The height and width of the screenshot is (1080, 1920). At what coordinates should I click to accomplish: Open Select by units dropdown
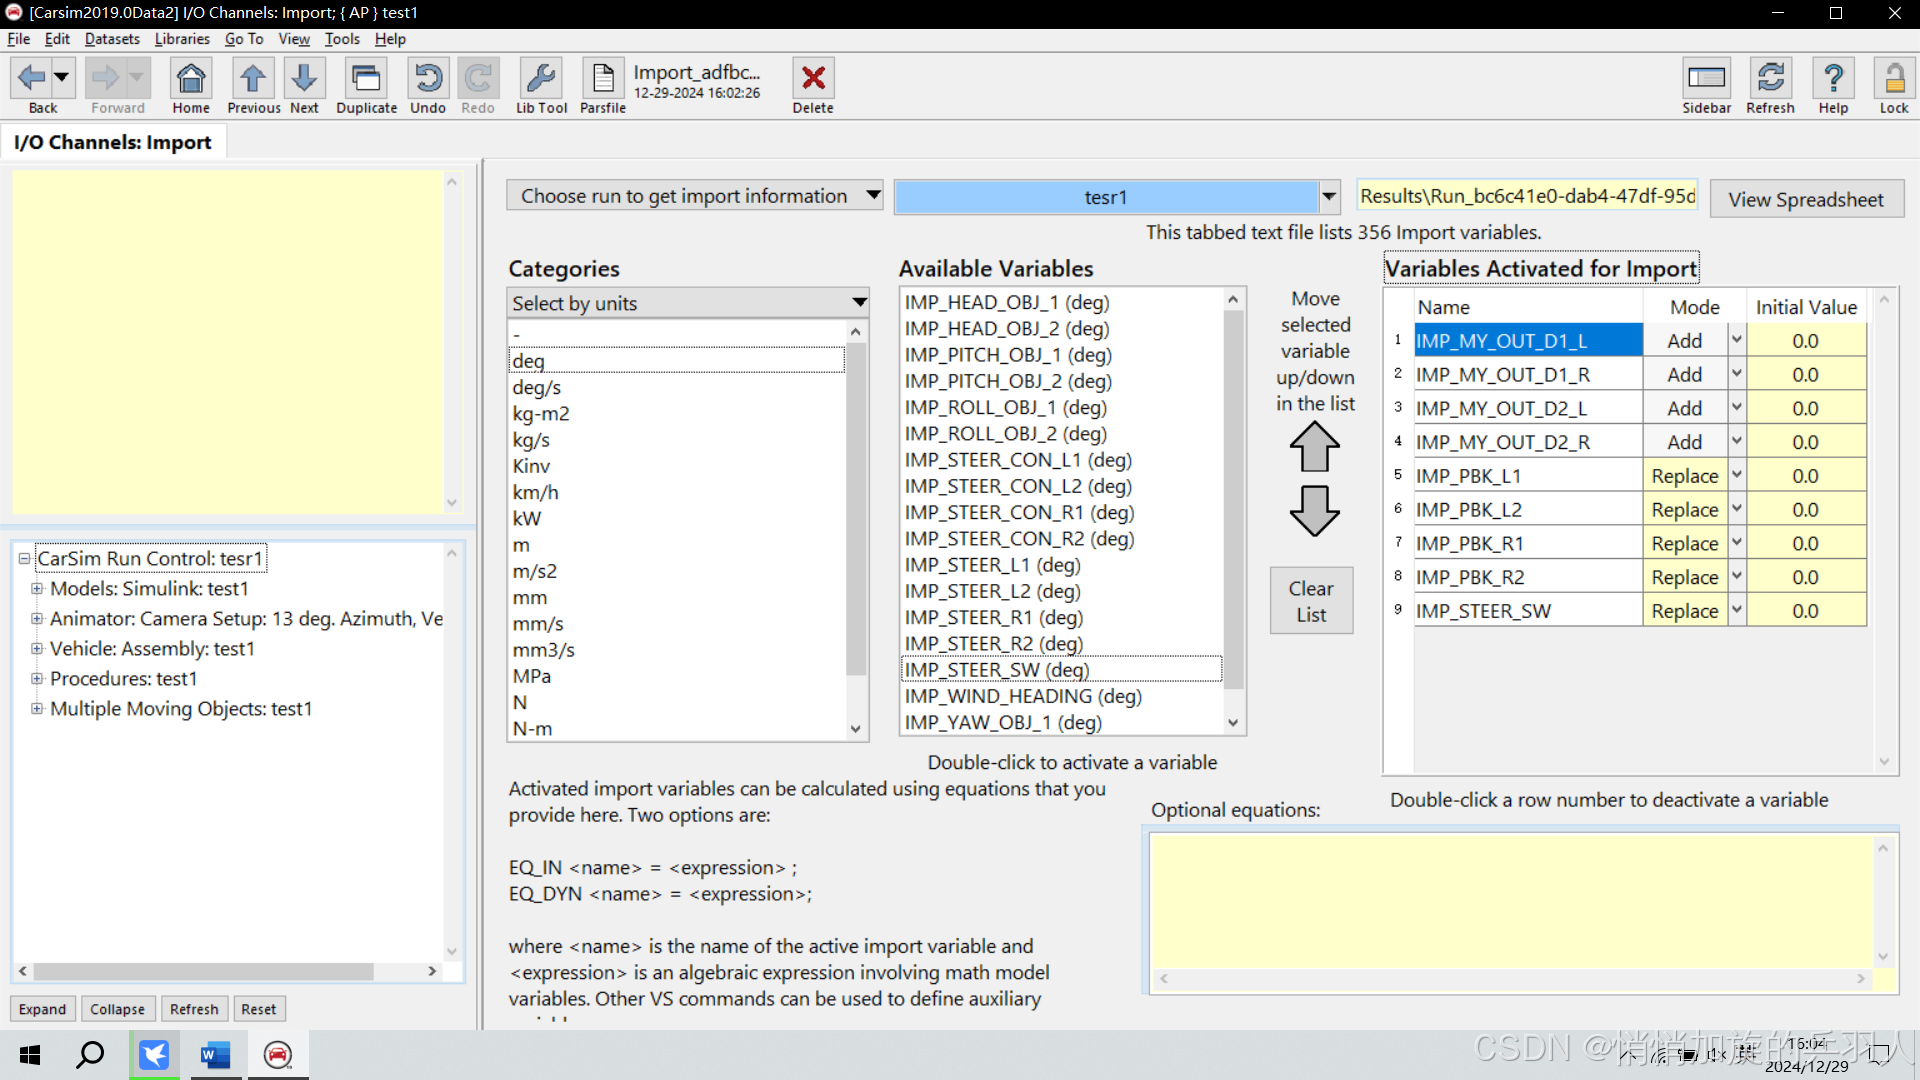tap(858, 303)
